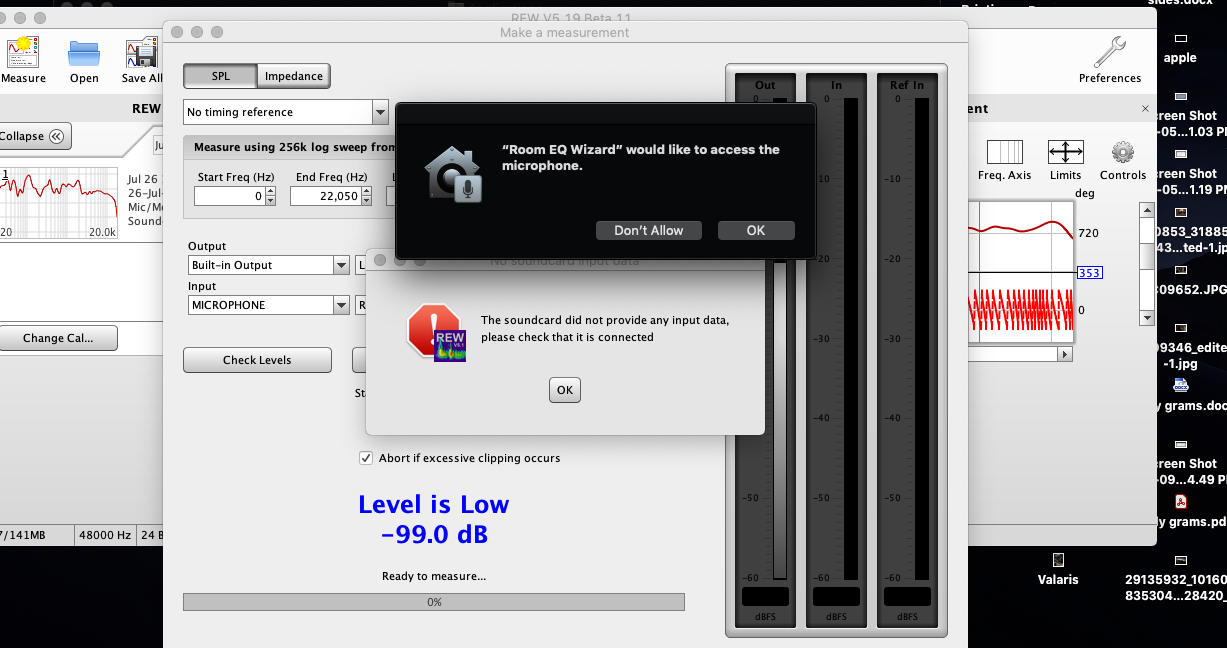Click the "Level is Low" message
Image resolution: width=1227 pixels, height=648 pixels.
coord(434,505)
